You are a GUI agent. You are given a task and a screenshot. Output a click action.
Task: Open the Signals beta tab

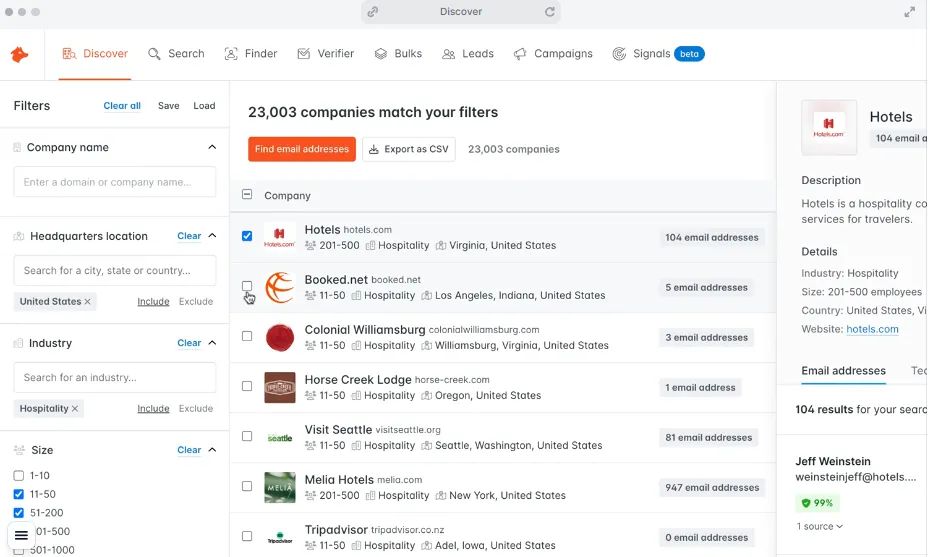click(658, 54)
